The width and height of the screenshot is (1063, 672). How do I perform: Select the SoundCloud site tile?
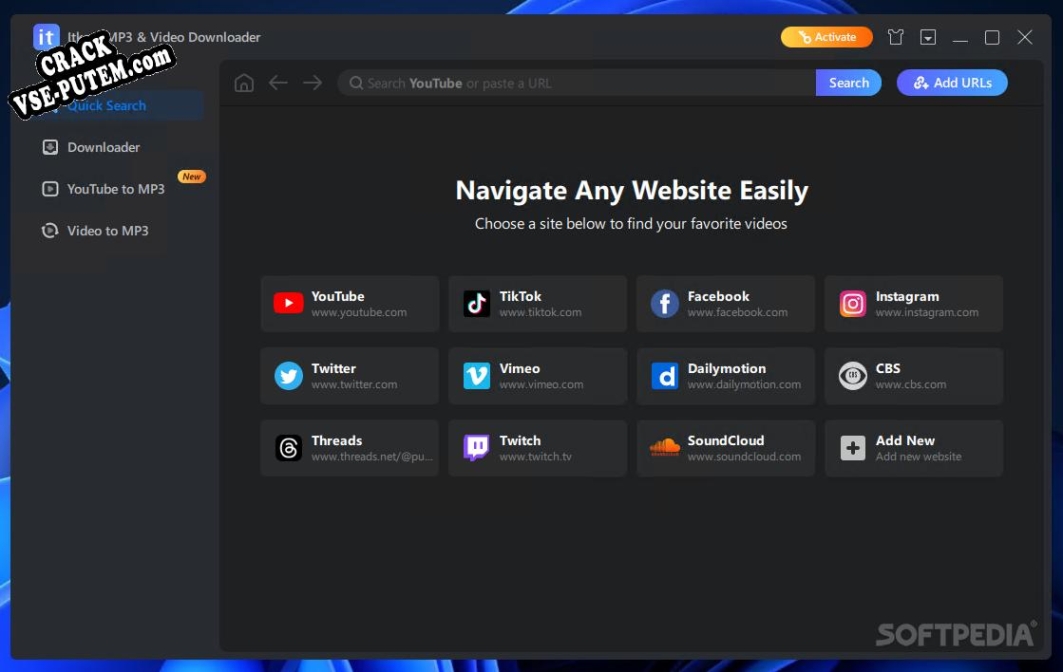pyautogui.click(x=725, y=448)
